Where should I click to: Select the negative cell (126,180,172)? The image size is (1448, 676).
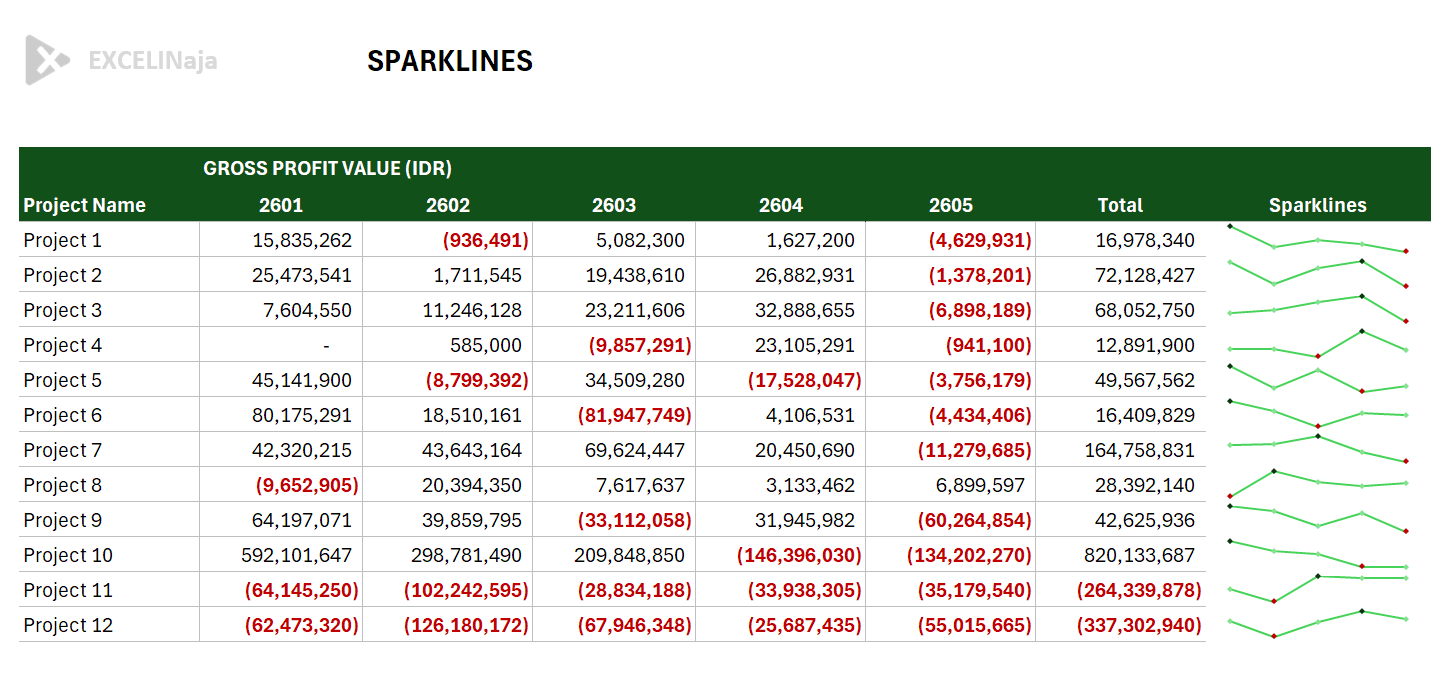[x=448, y=625]
